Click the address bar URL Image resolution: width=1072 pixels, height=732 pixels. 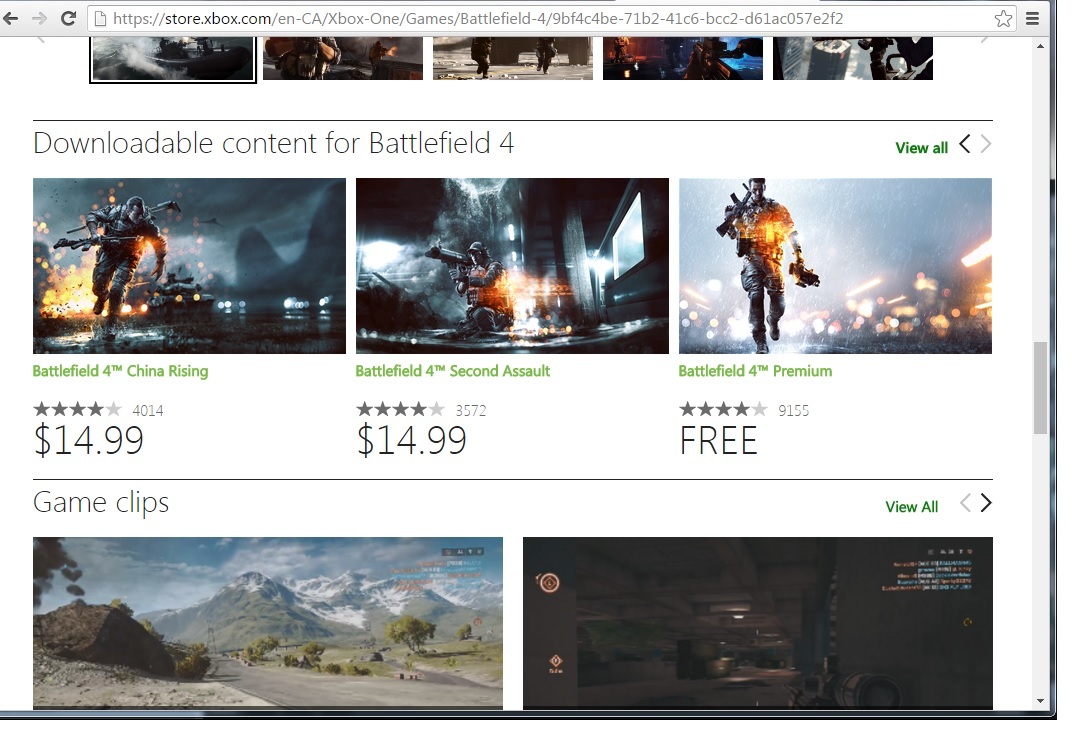coord(478,18)
